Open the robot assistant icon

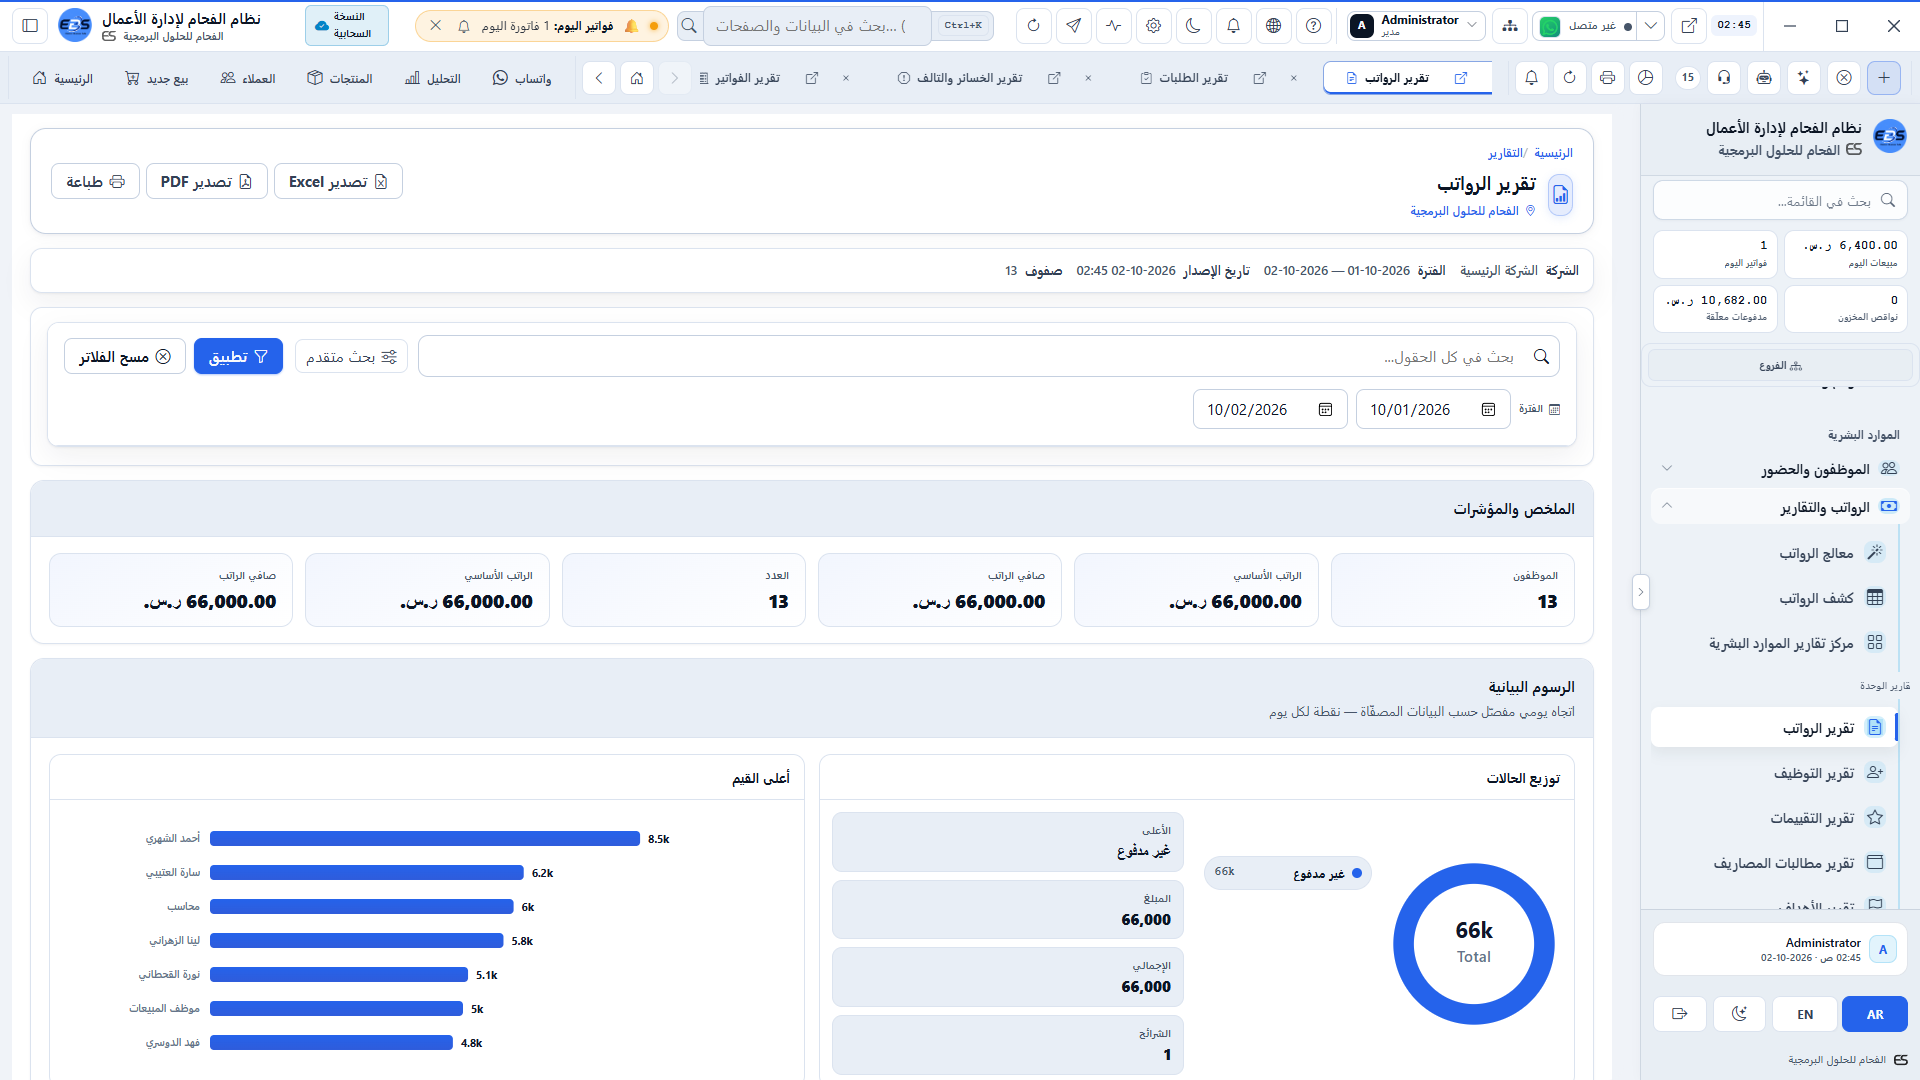(1764, 78)
